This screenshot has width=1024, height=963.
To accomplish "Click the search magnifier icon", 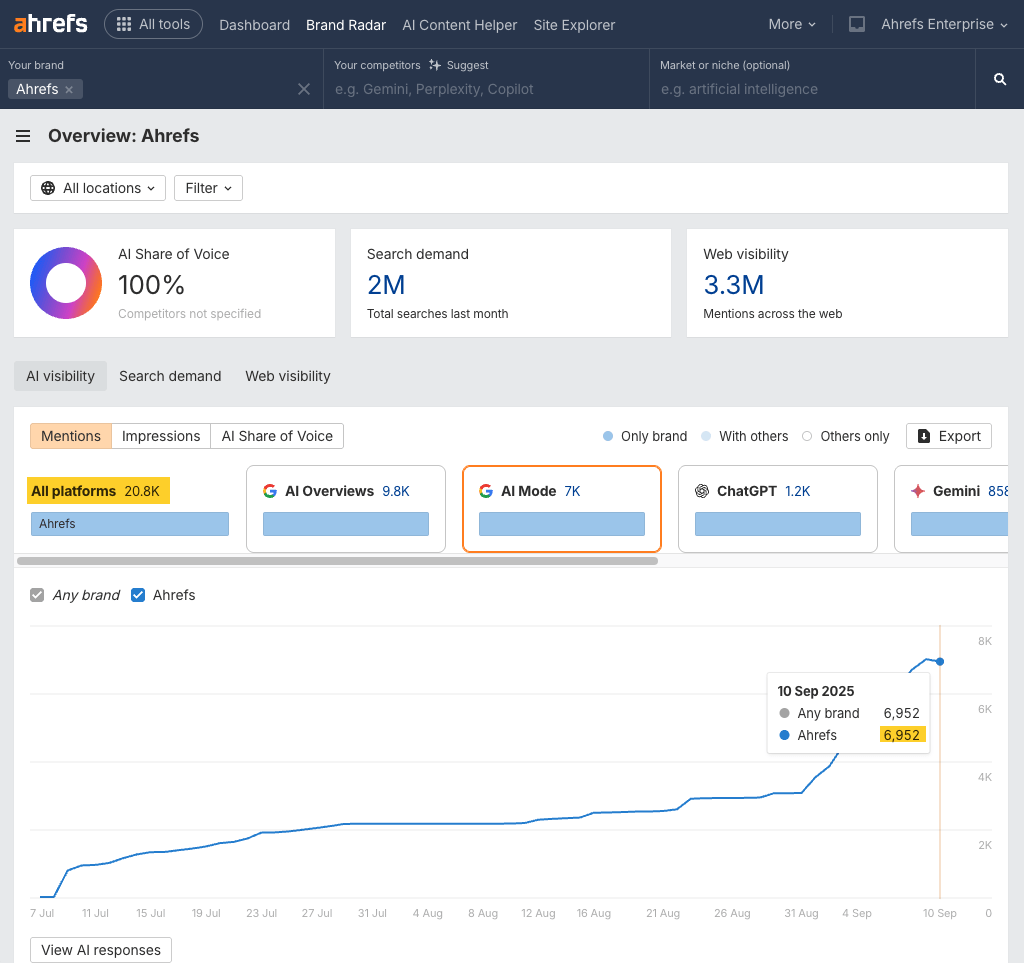I will (x=999, y=77).
